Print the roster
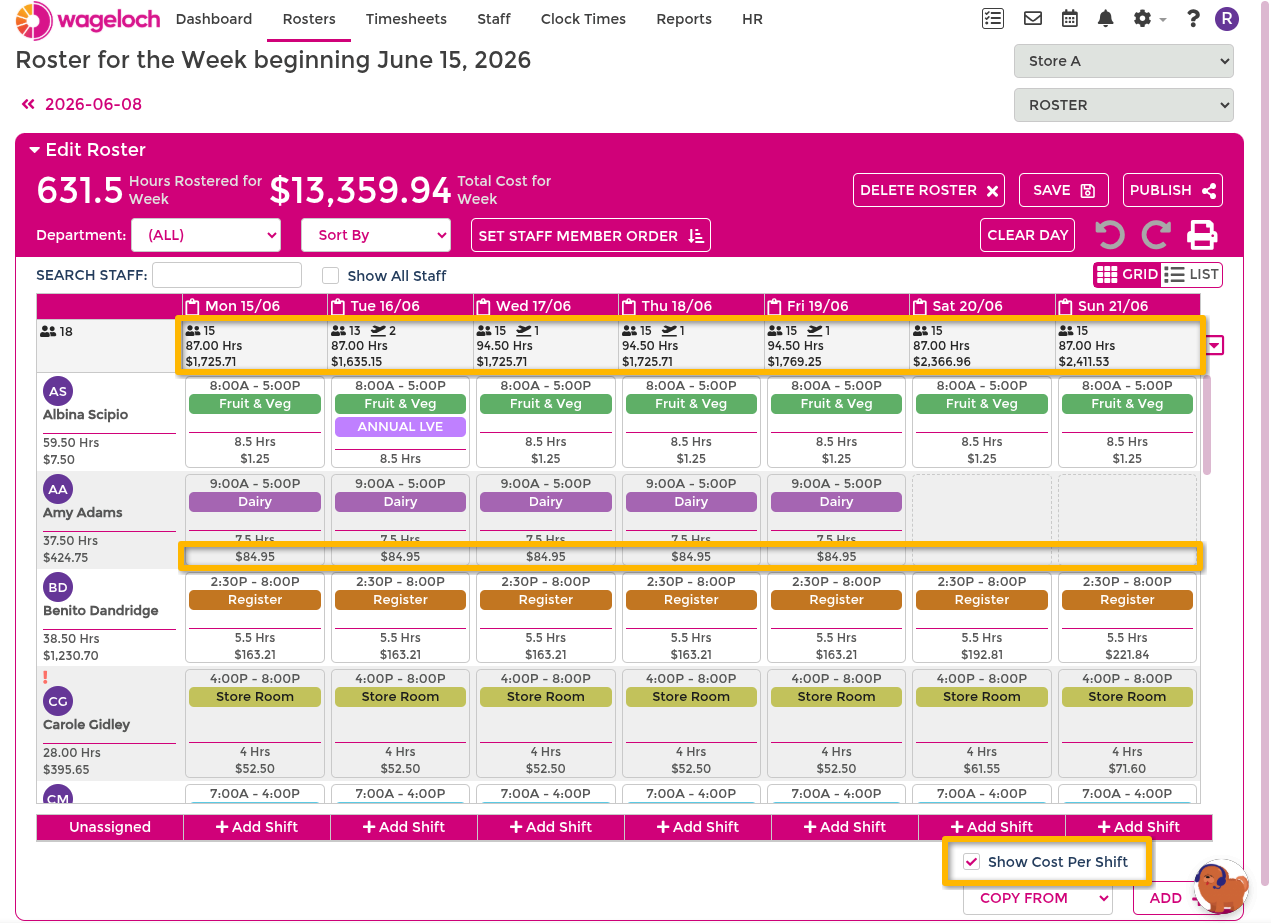 1202,235
